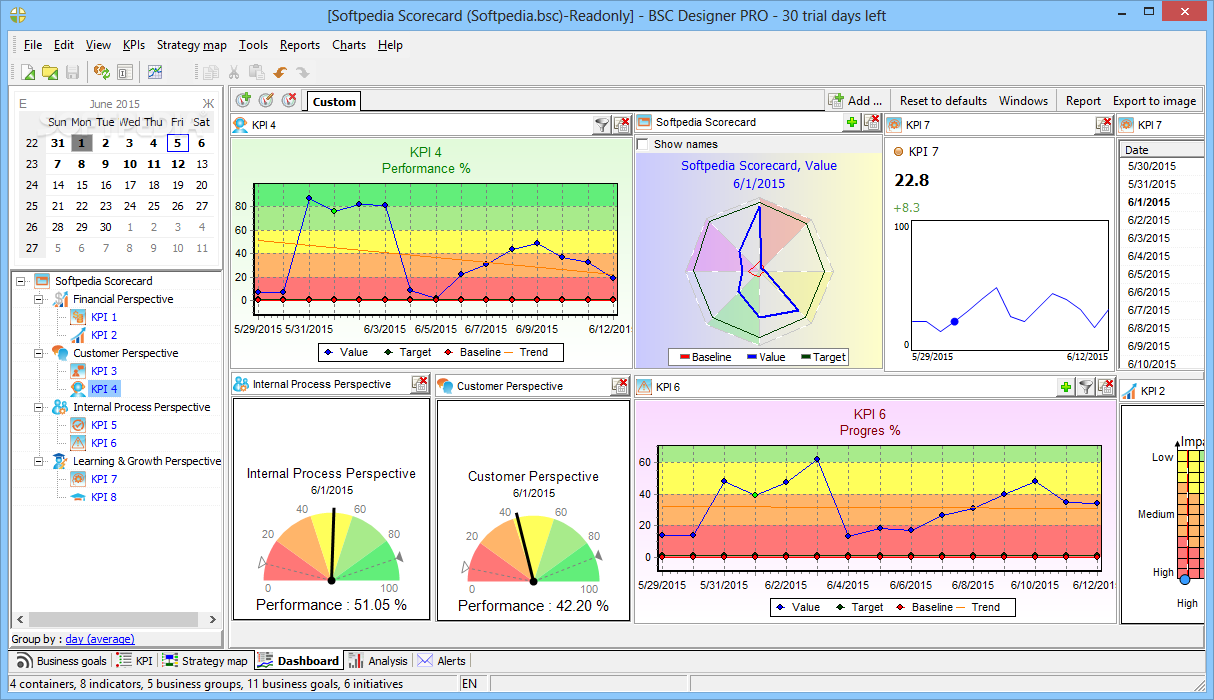
Task: Select date 6/5/2015 in date list
Action: point(1162,274)
